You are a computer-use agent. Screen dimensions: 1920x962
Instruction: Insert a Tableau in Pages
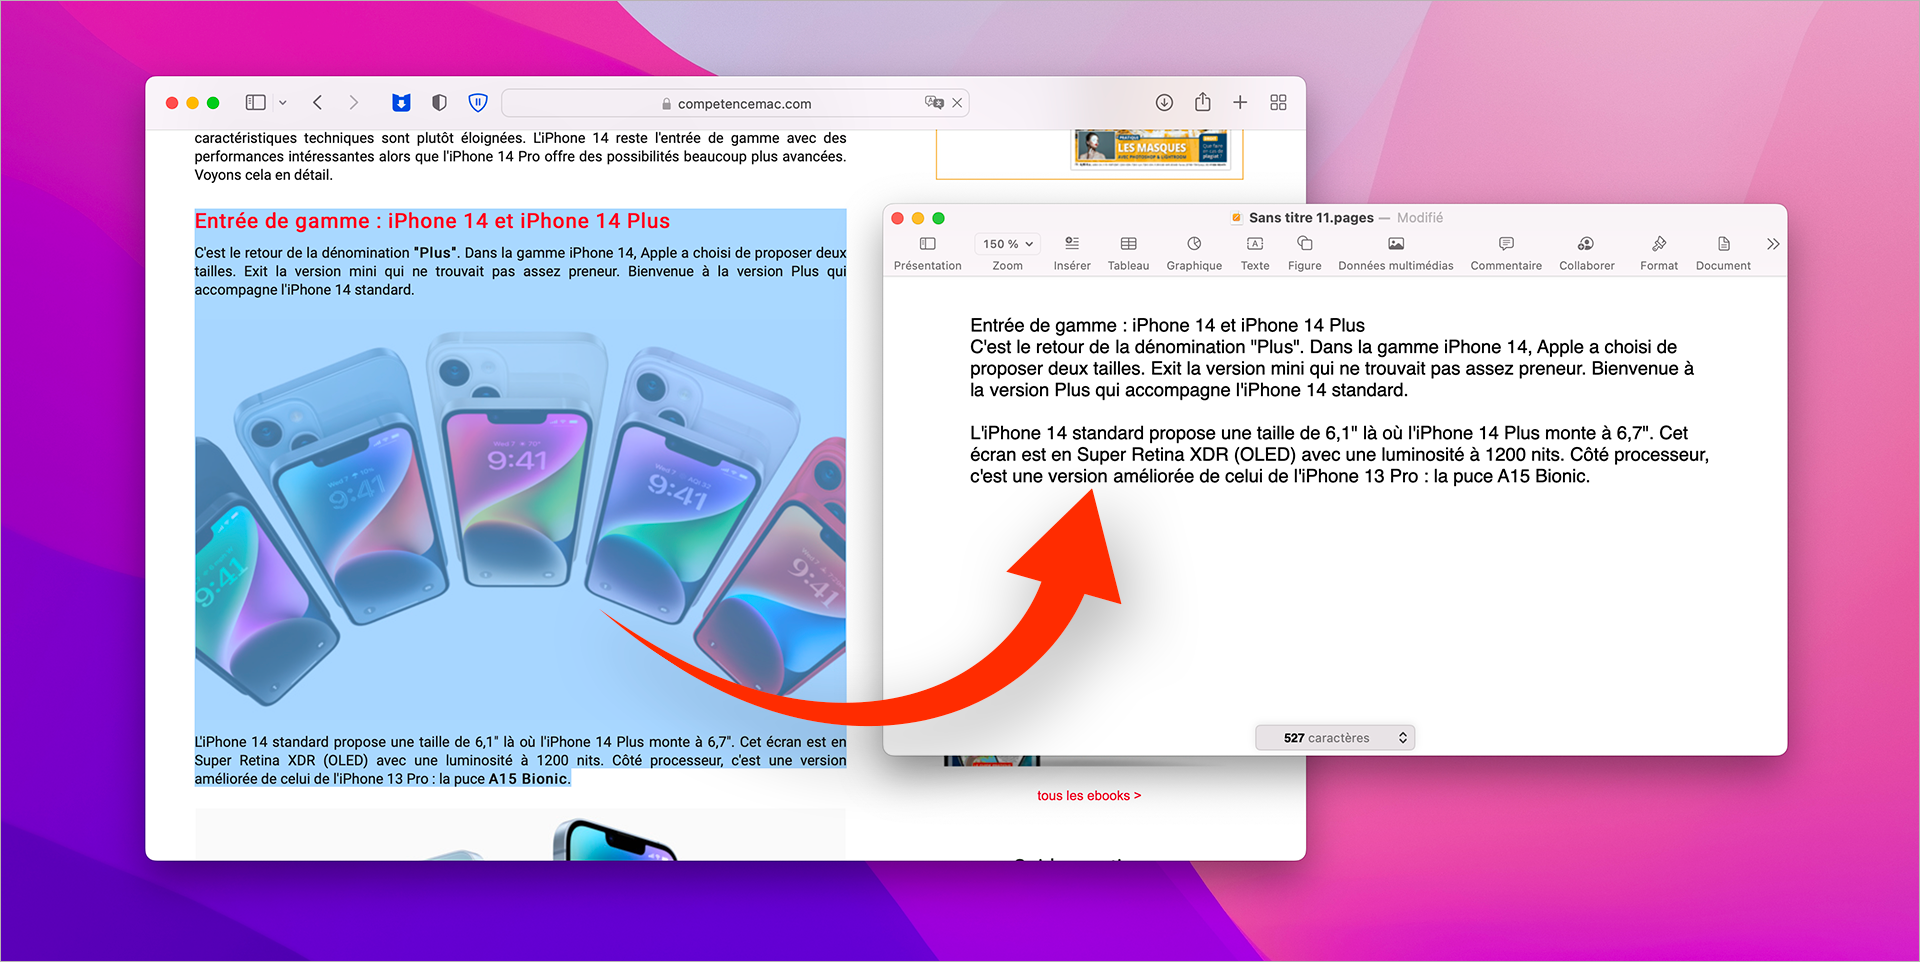pos(1128,254)
